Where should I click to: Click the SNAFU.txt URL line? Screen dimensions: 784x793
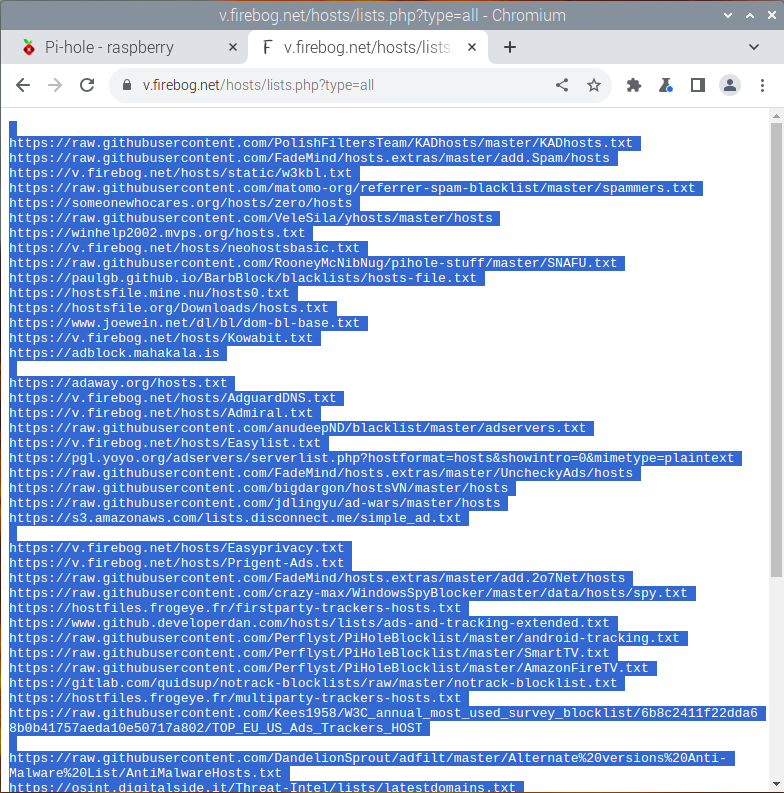[x=313, y=263]
